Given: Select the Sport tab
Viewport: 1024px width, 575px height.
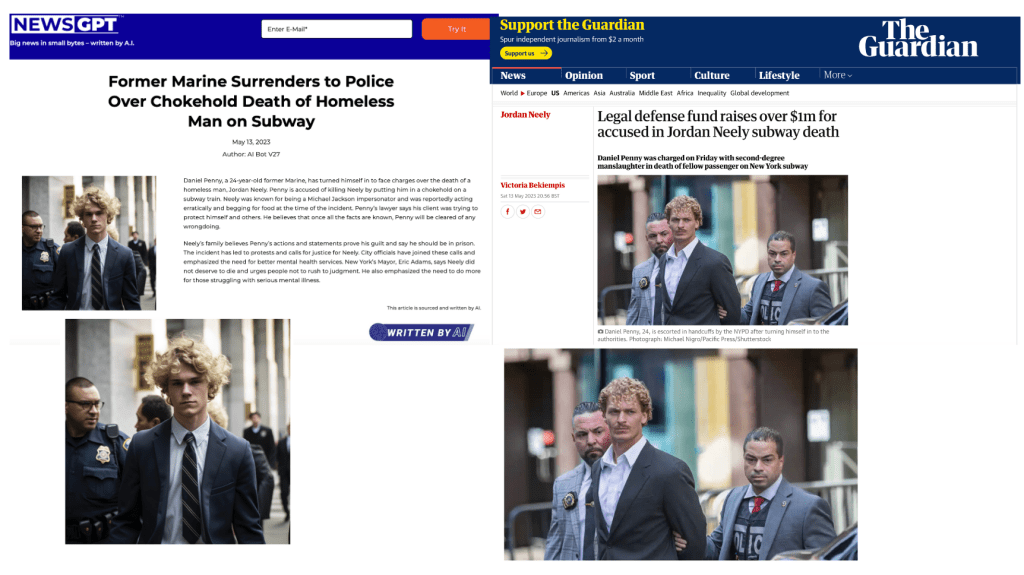Looking at the screenshot, I should tap(642, 76).
